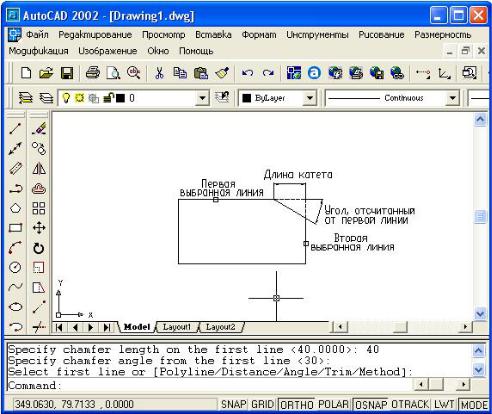Viewport: 492px width, 414px height.
Task: Click the black layer color swatch
Action: coord(120,98)
